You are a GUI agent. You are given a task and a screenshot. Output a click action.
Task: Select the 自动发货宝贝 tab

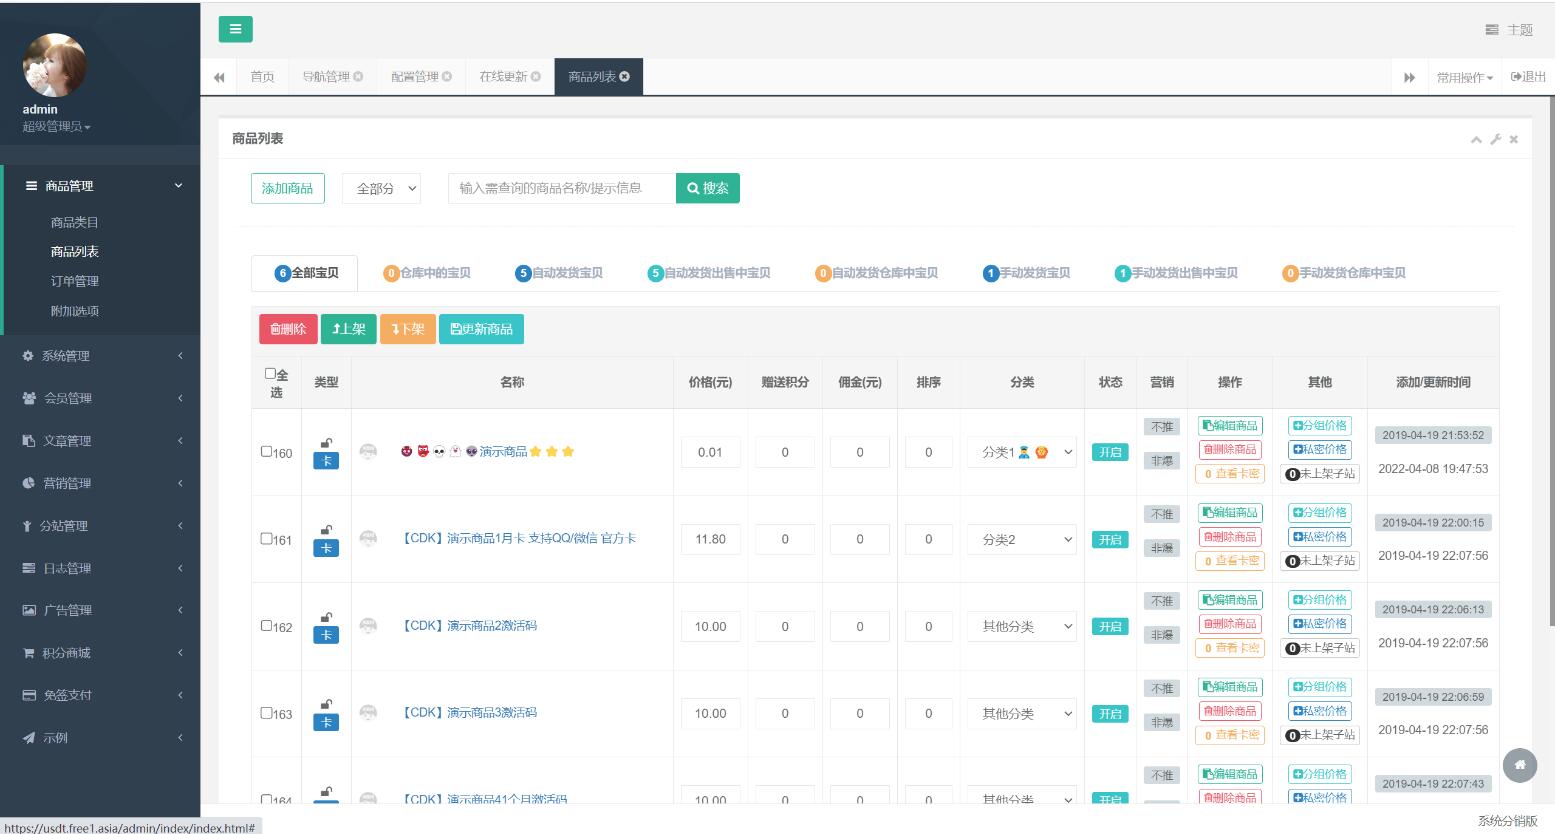click(x=559, y=273)
